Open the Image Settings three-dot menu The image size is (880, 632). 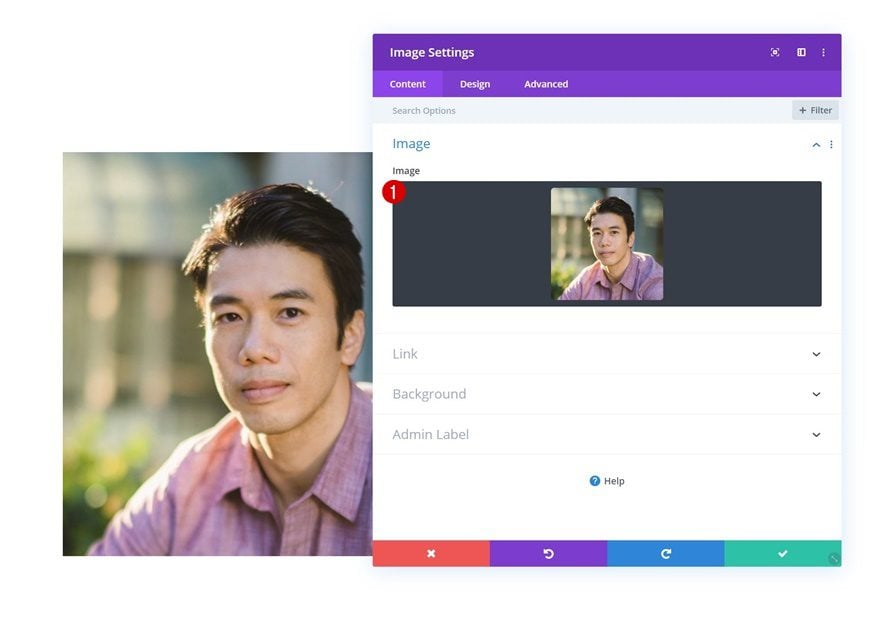tap(823, 52)
